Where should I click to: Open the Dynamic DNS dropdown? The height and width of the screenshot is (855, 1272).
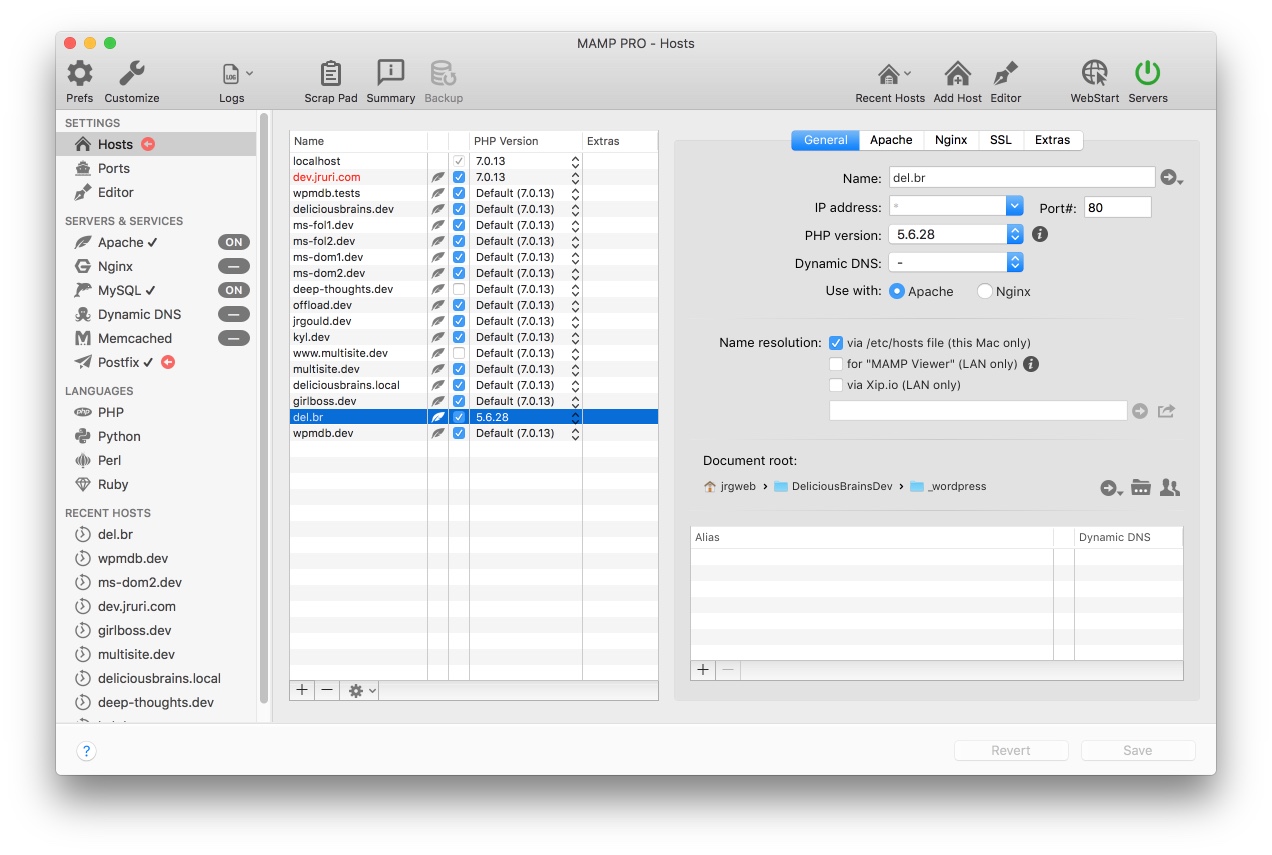(956, 262)
